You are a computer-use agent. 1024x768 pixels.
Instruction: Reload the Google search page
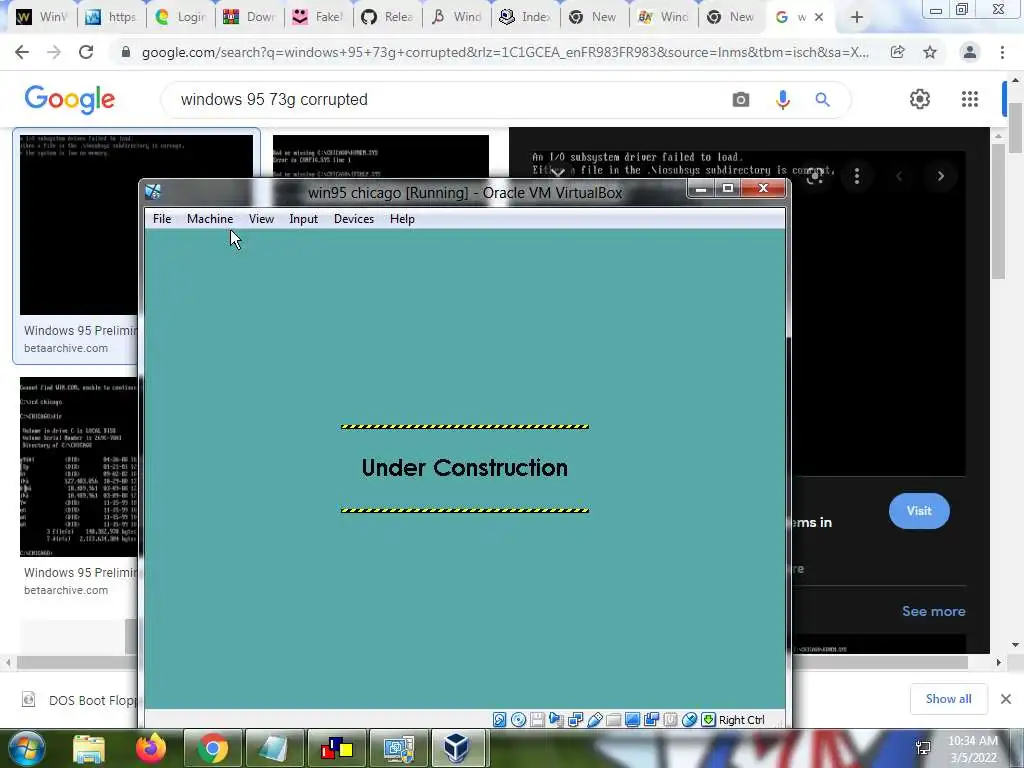point(86,52)
